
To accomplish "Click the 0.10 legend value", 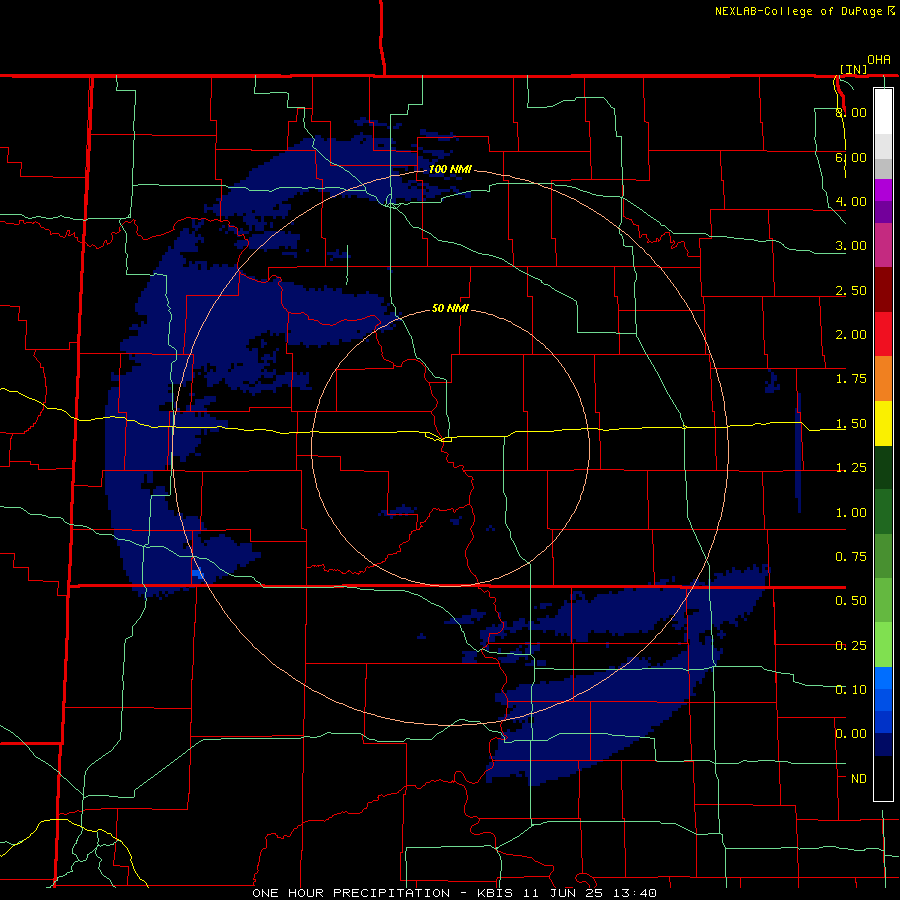I will pos(851,690).
